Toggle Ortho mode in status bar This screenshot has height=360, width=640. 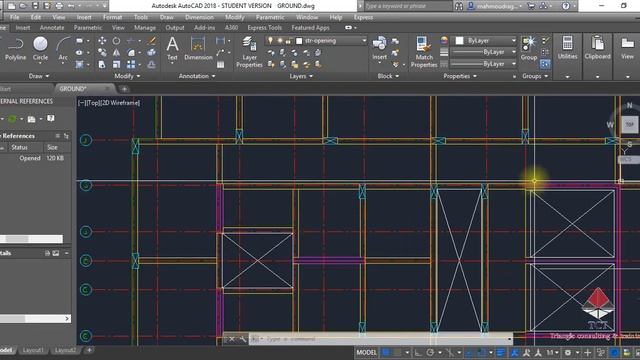(418, 352)
